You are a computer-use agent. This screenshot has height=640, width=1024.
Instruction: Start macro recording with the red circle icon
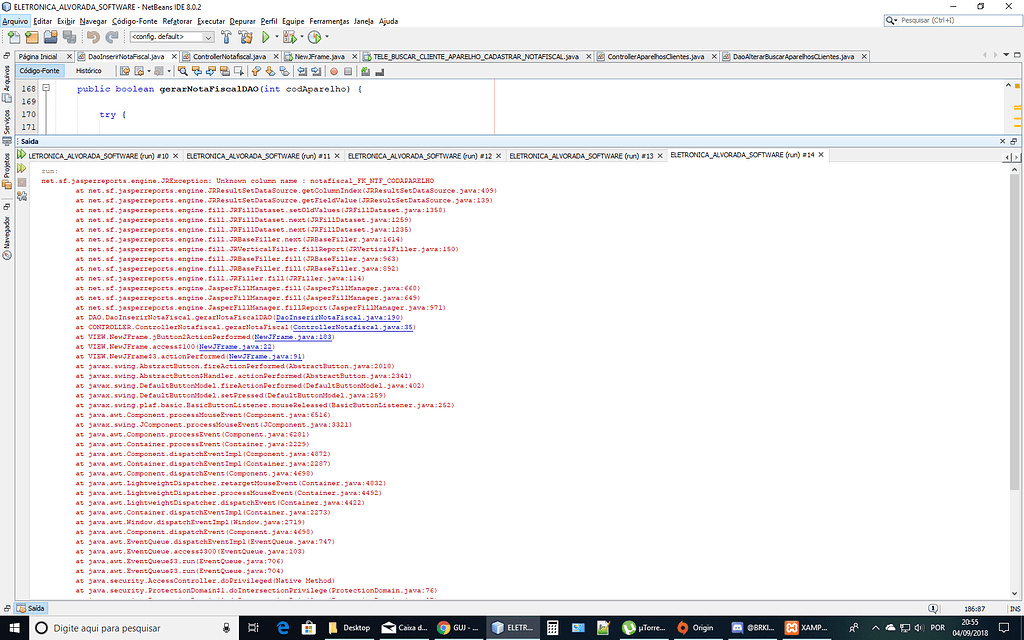click(333, 72)
